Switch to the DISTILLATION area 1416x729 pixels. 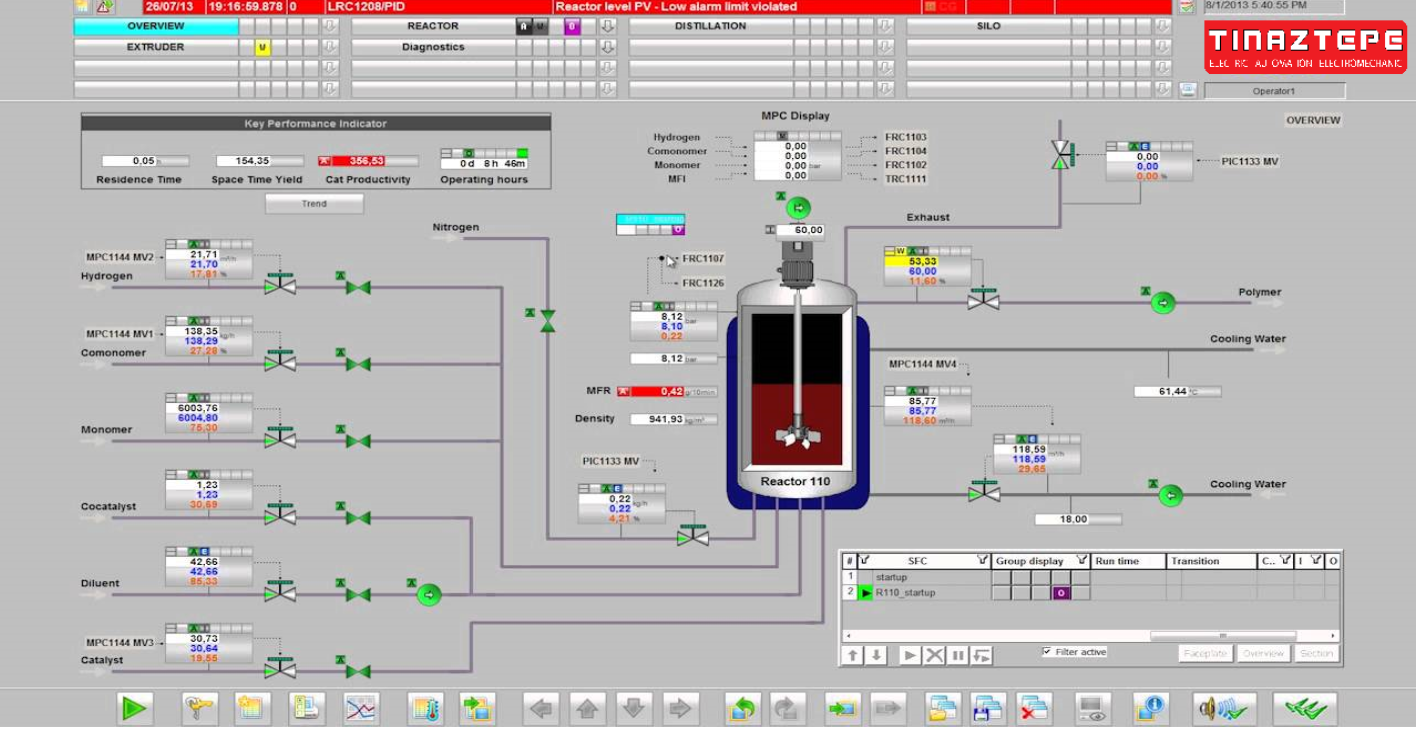click(711, 26)
